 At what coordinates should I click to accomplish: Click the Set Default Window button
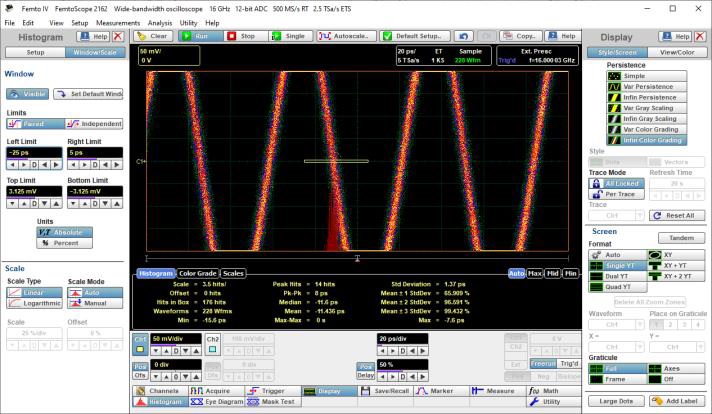(89, 93)
